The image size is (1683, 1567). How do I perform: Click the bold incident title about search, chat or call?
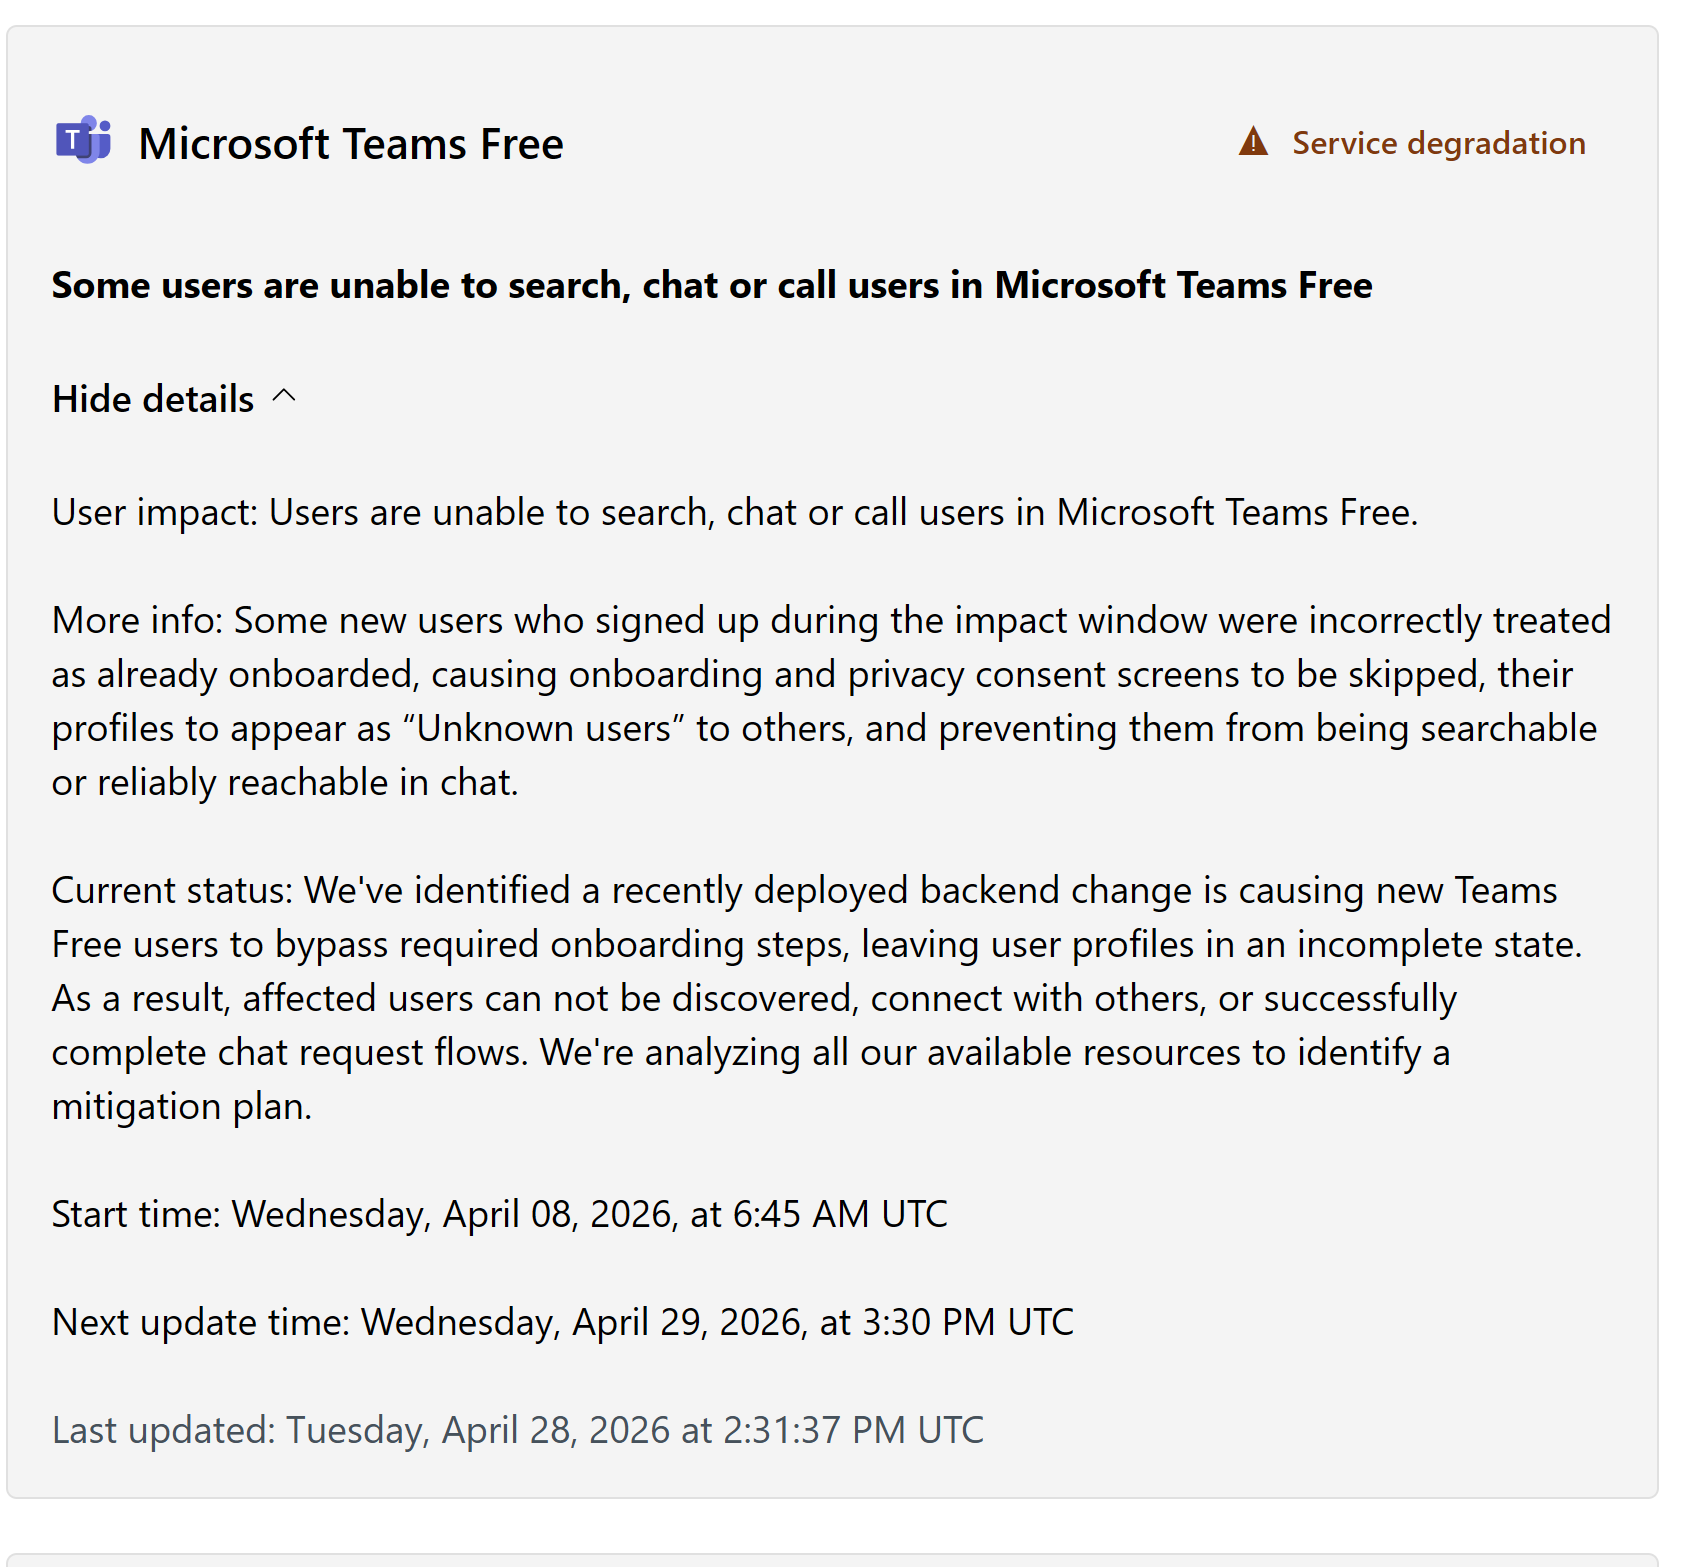tap(712, 285)
